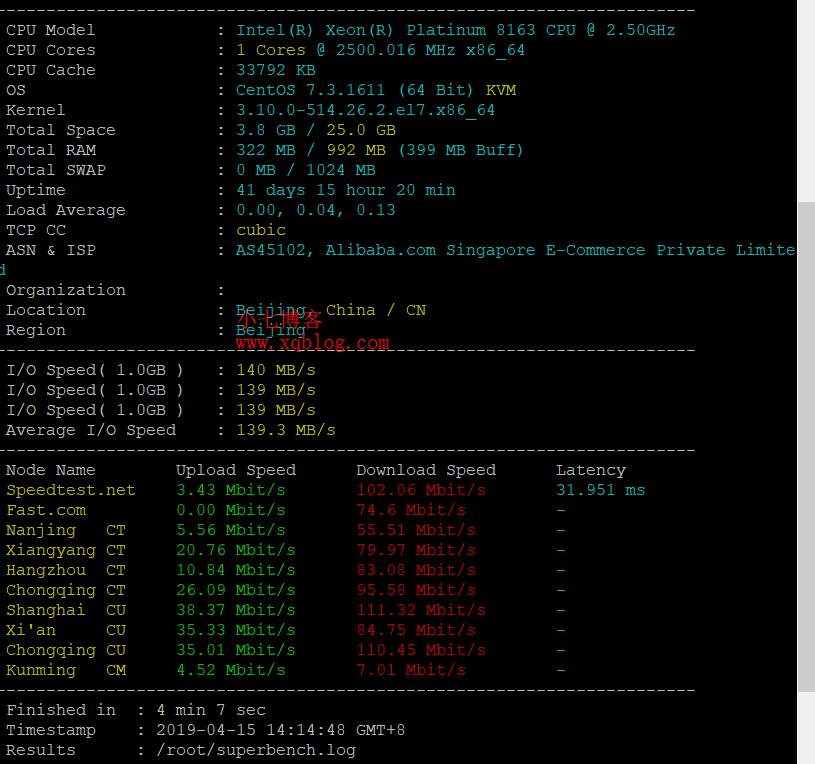The width and height of the screenshot is (815, 764).
Task: Click the 'Download Speed' column header
Action: (x=426, y=470)
